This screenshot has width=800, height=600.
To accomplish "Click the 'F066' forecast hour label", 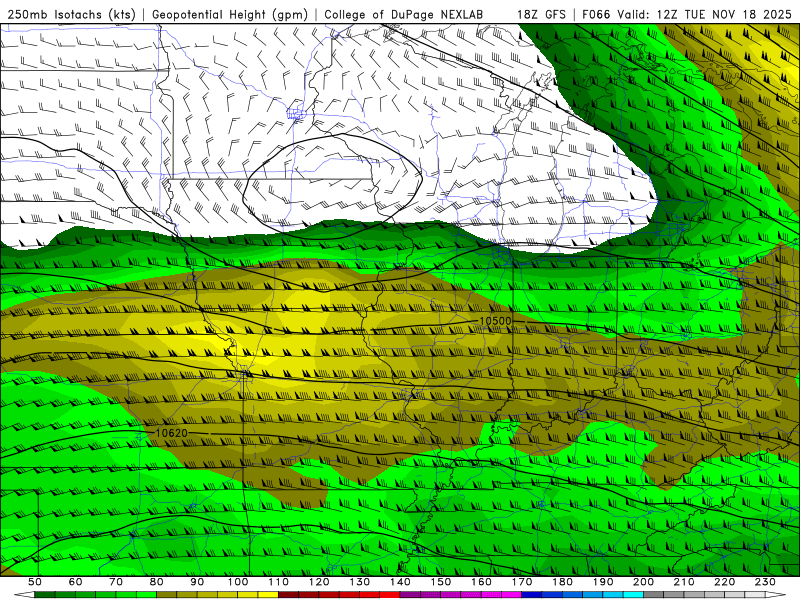I will click(596, 15).
